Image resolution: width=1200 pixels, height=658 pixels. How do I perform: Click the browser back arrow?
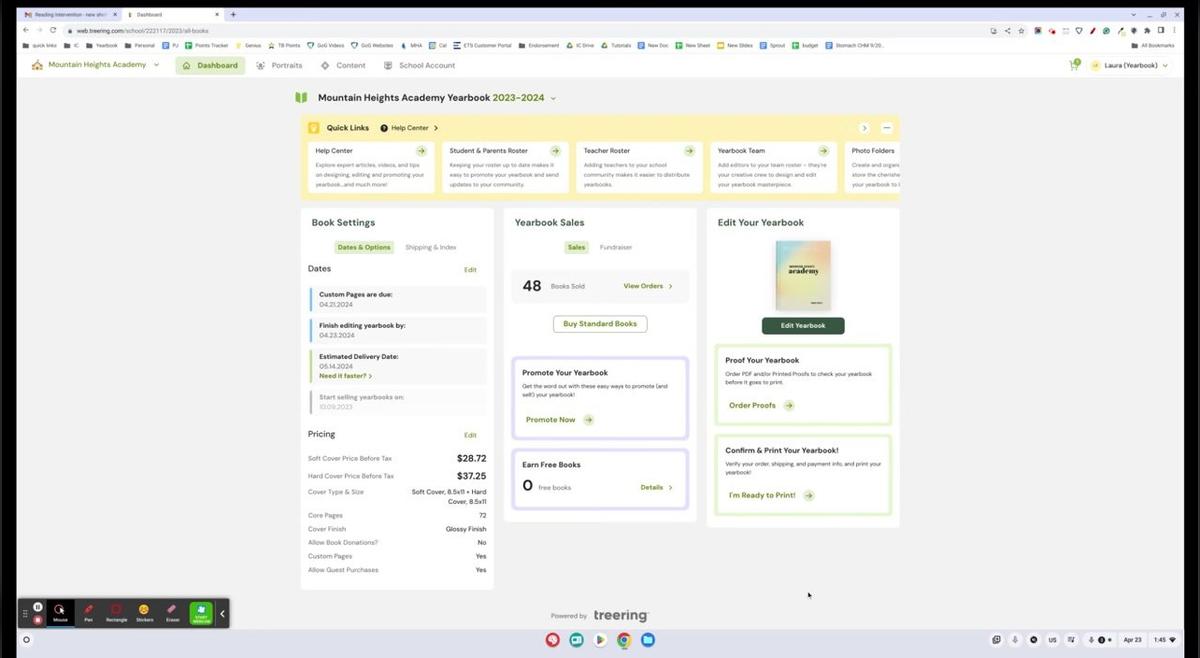[26, 30]
